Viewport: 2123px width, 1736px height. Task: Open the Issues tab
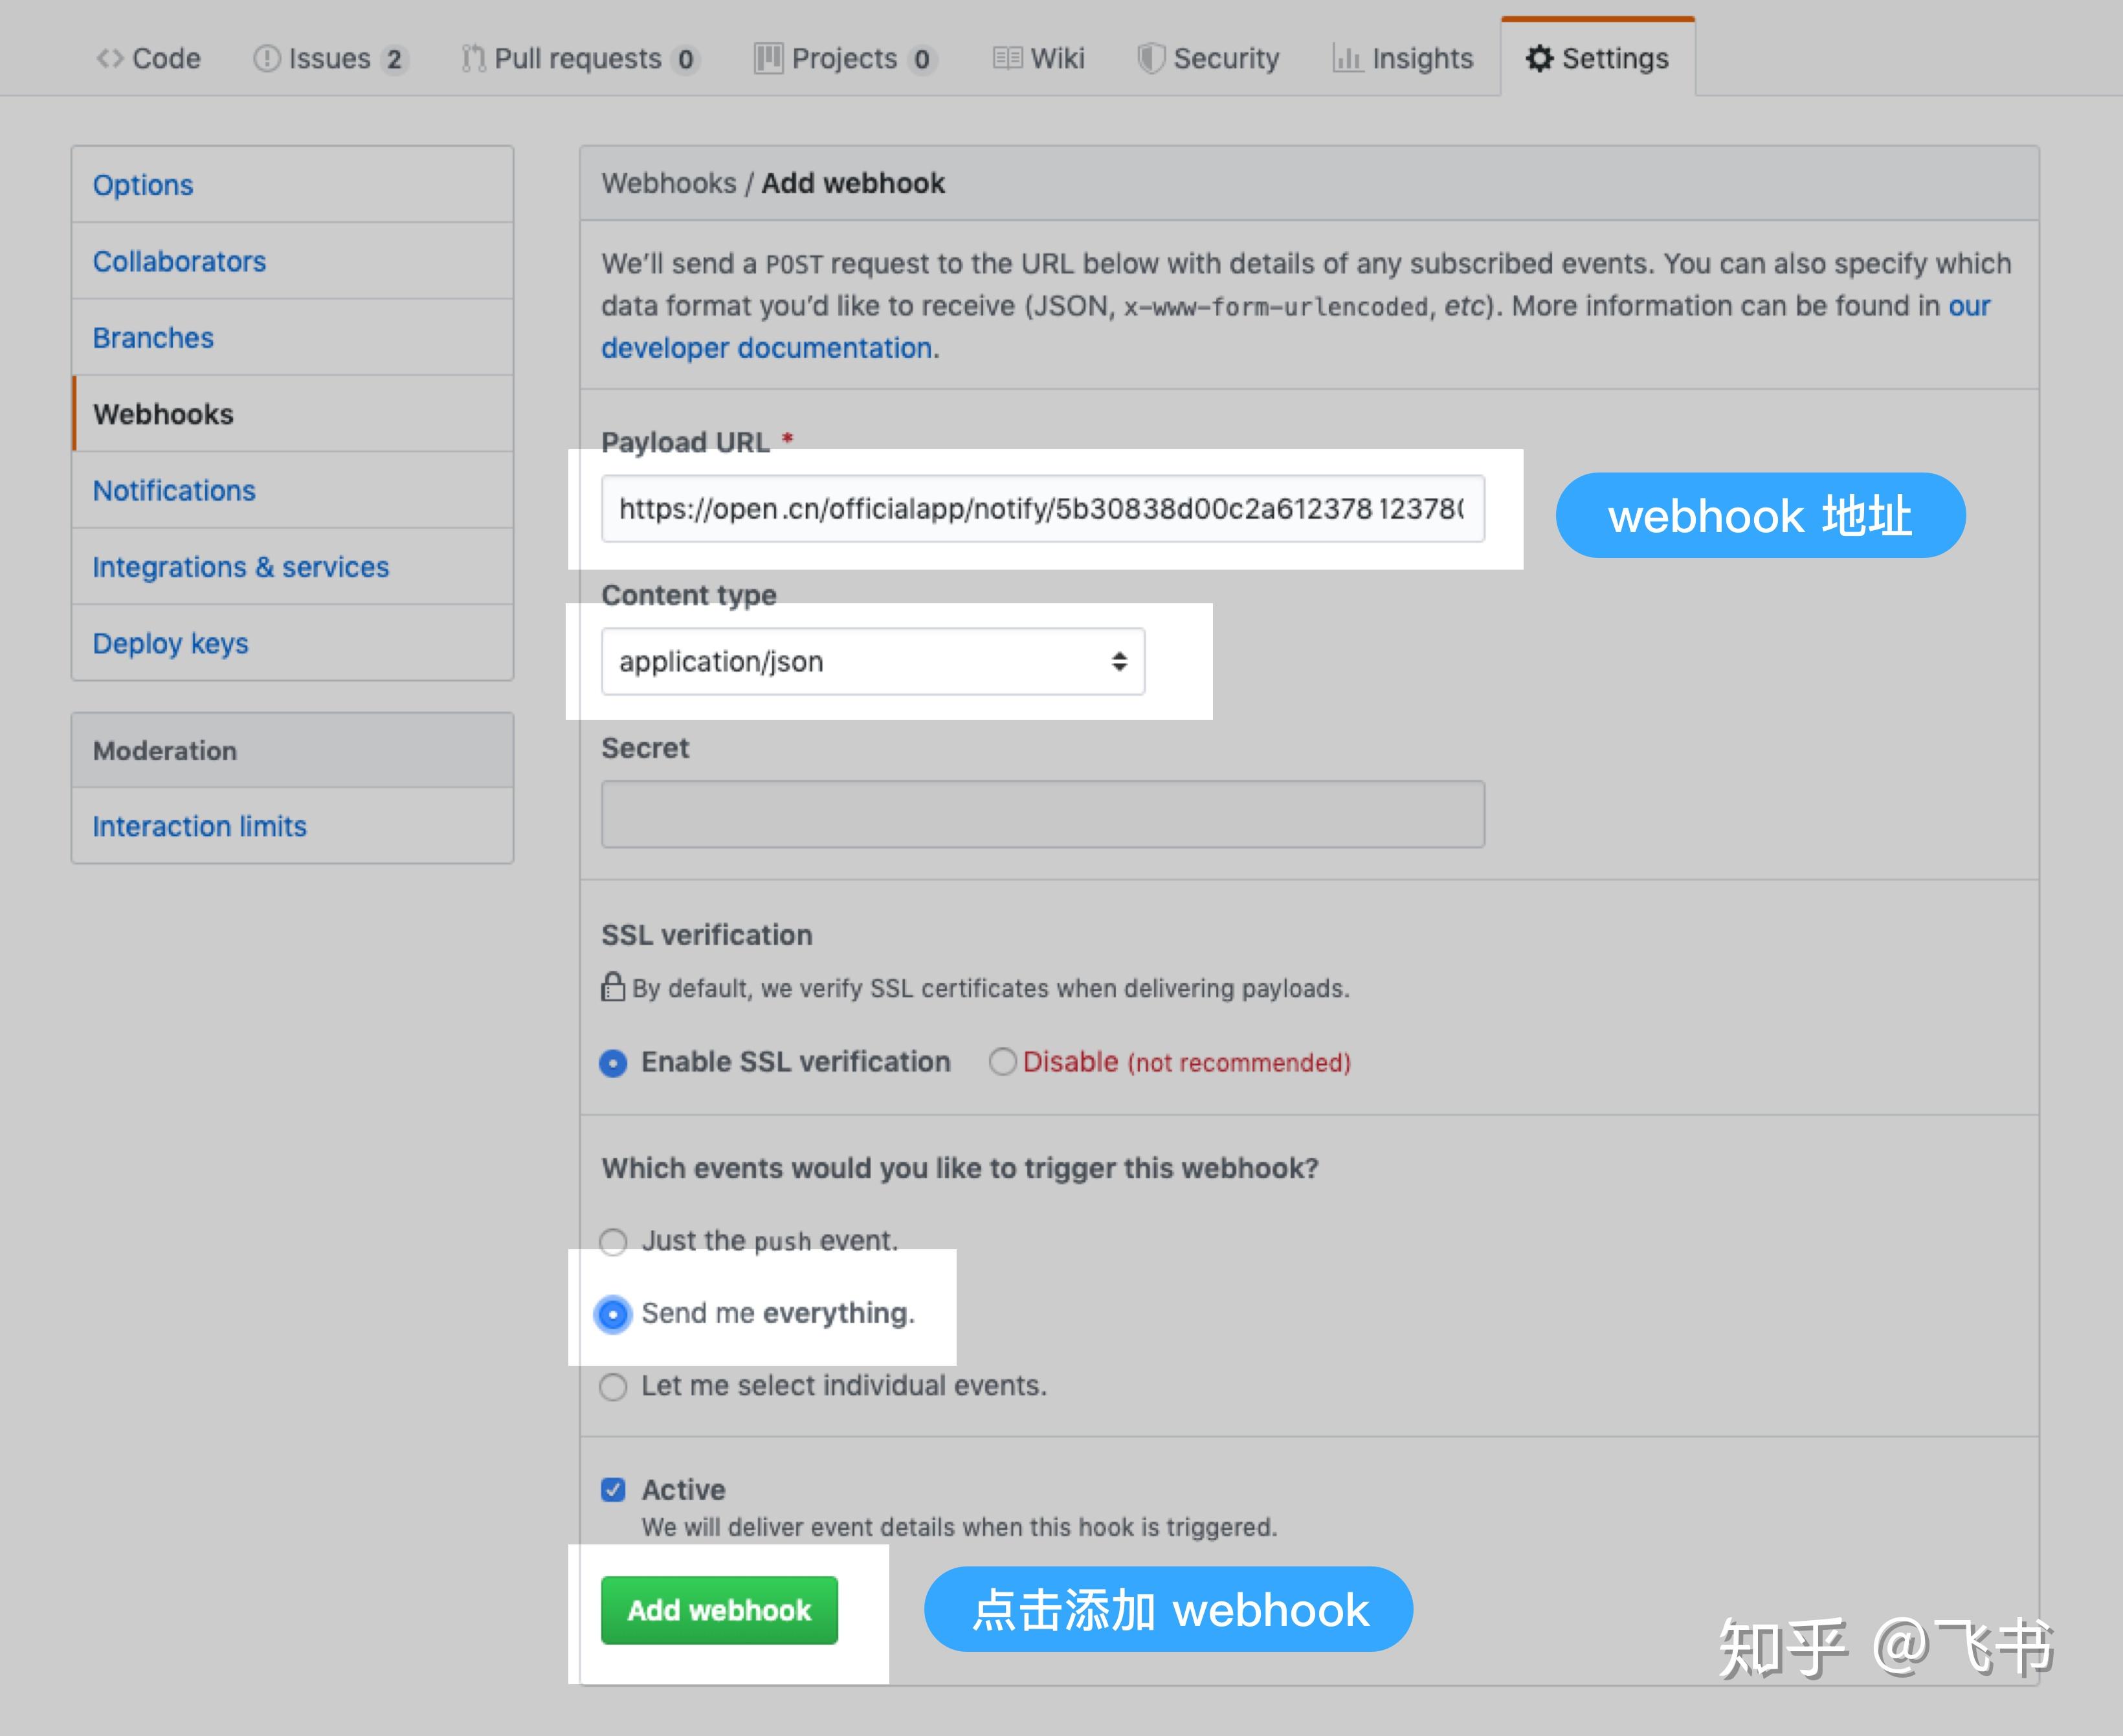330,59
